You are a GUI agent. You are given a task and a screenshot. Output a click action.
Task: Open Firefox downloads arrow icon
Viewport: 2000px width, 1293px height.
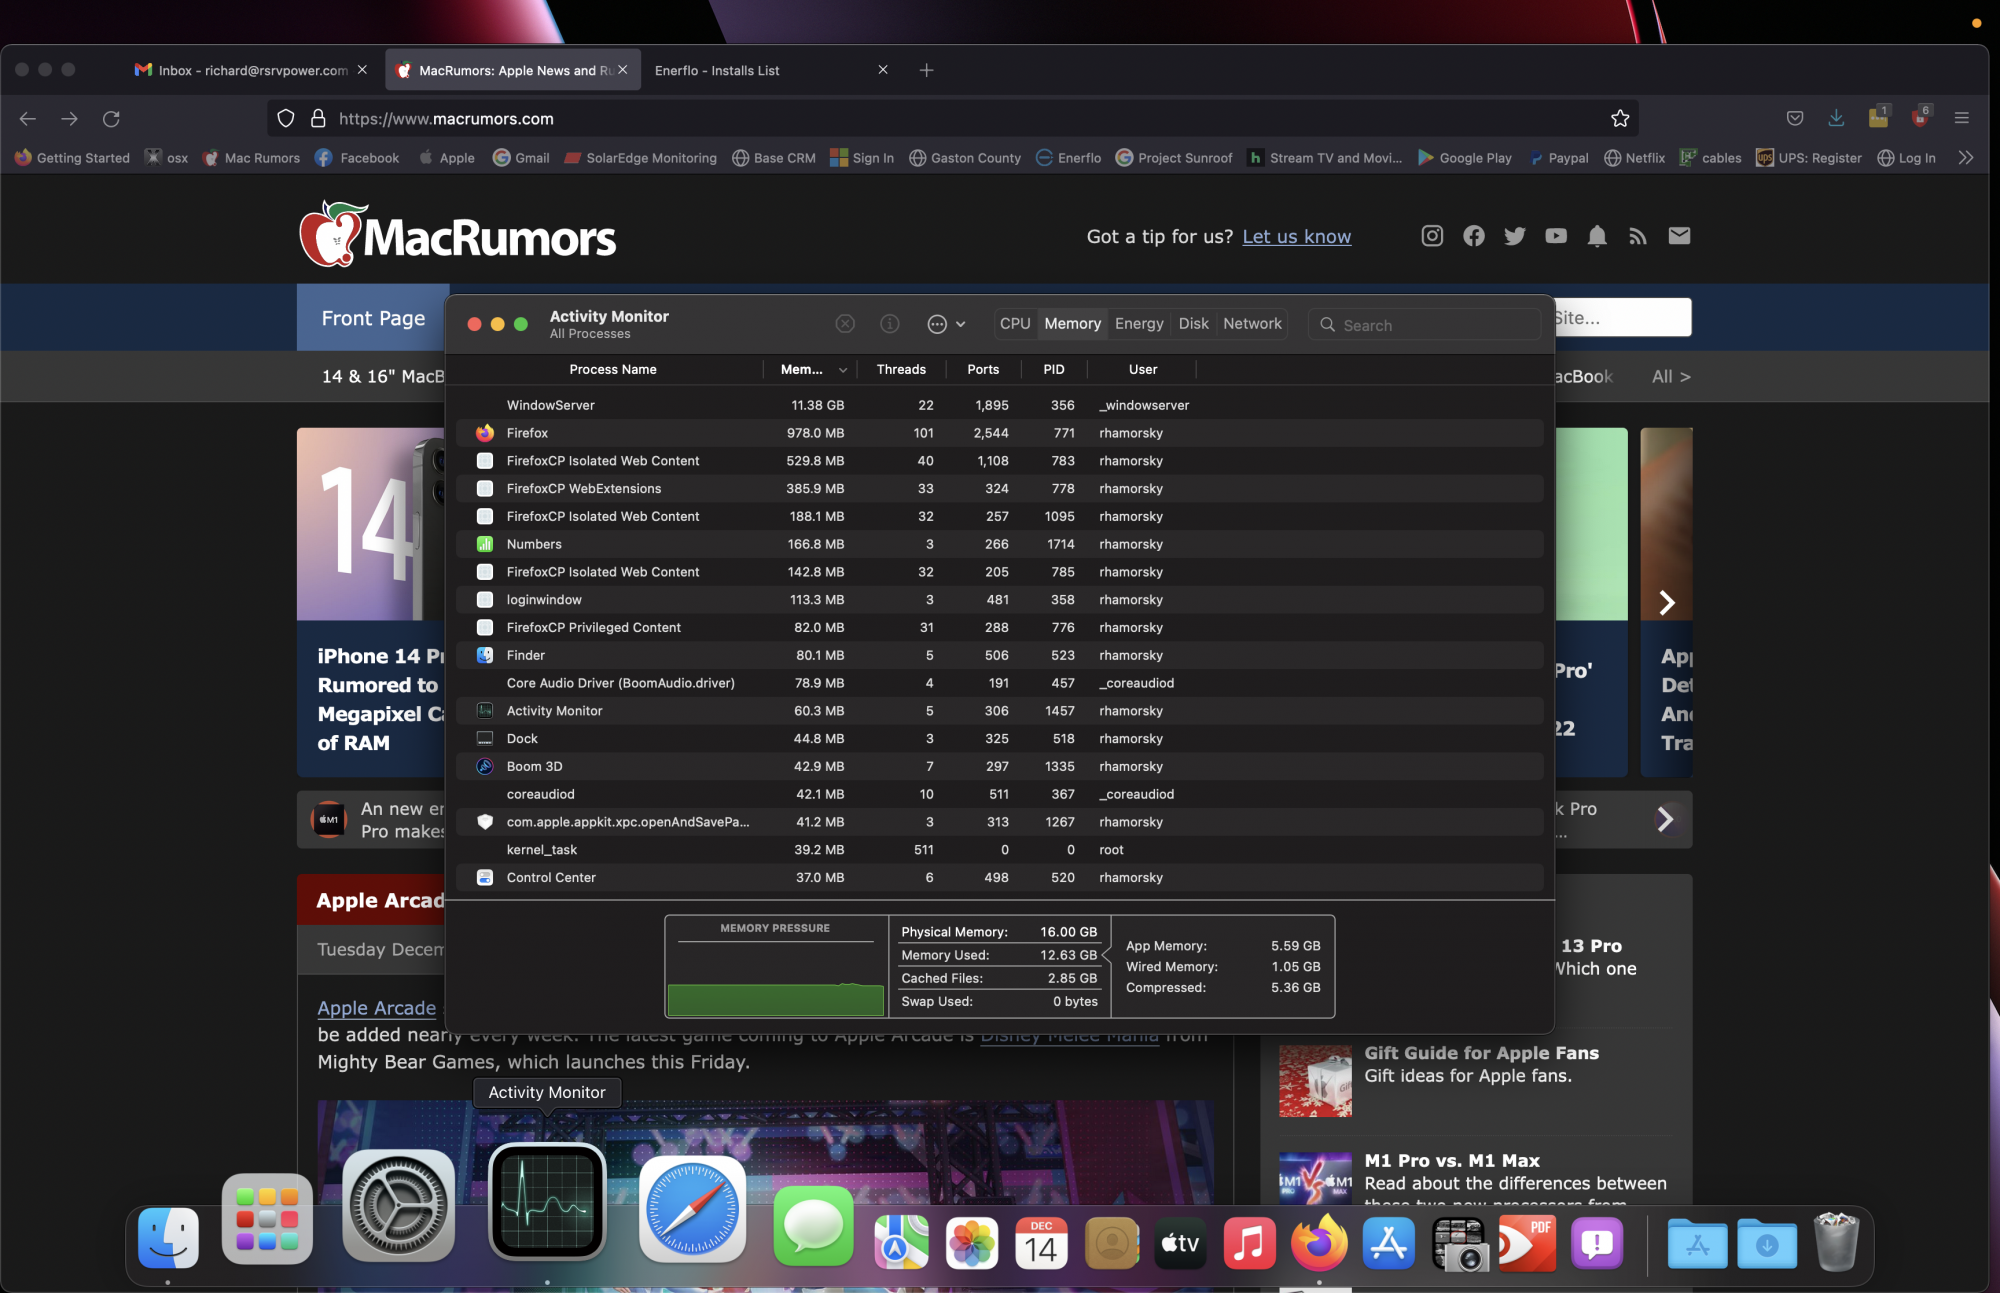click(1836, 118)
